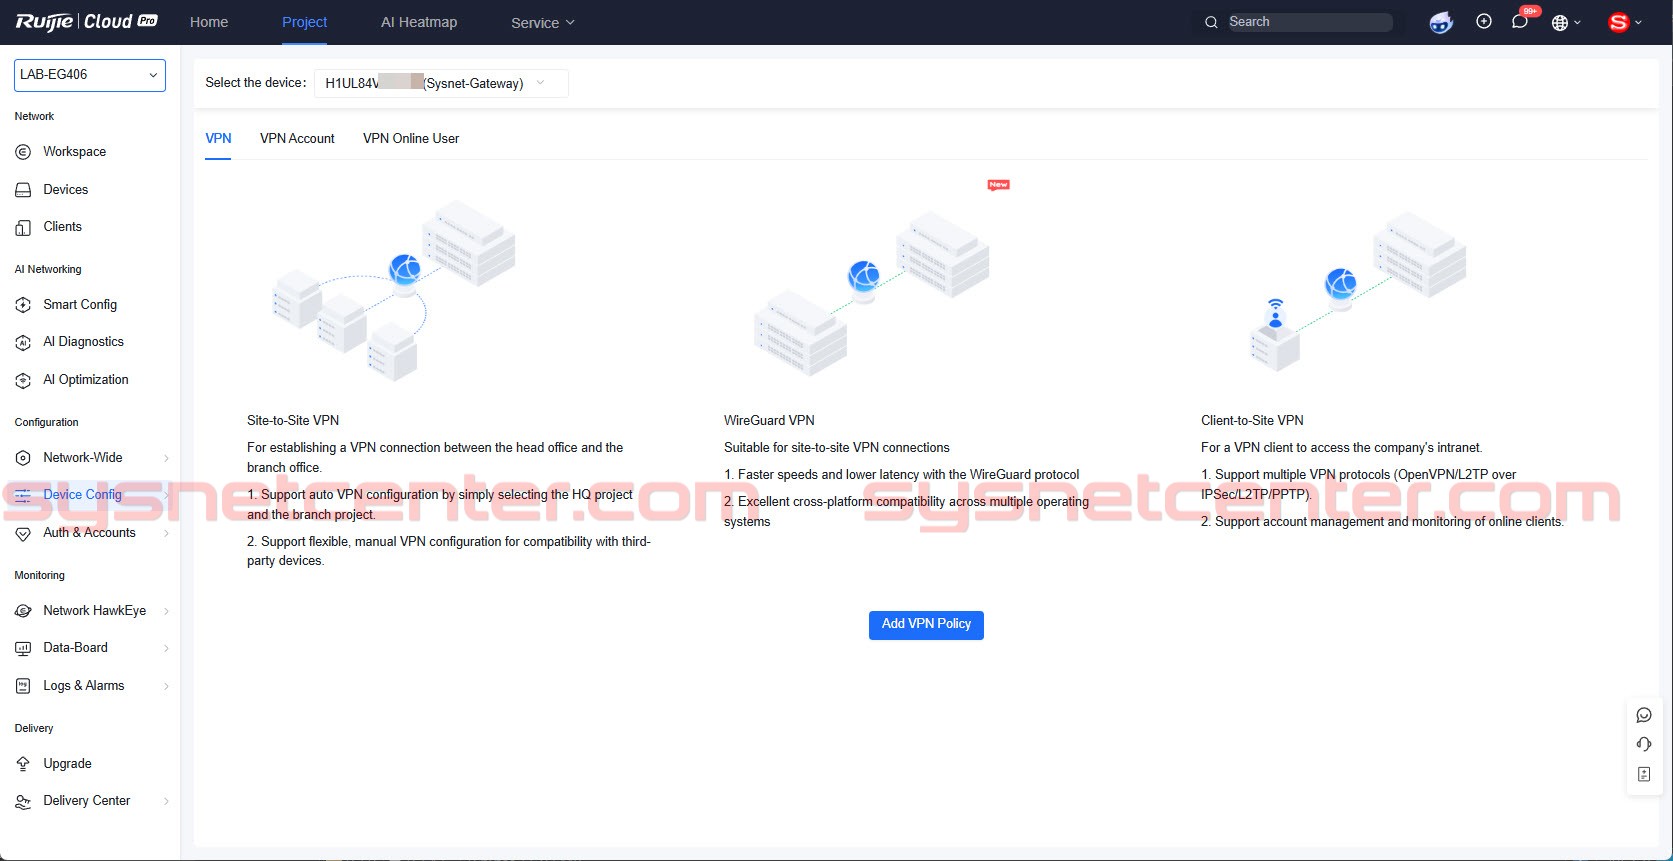Viewport: 1673px width, 861px height.
Task: Click the Add VPN Policy button
Action: [x=926, y=624]
